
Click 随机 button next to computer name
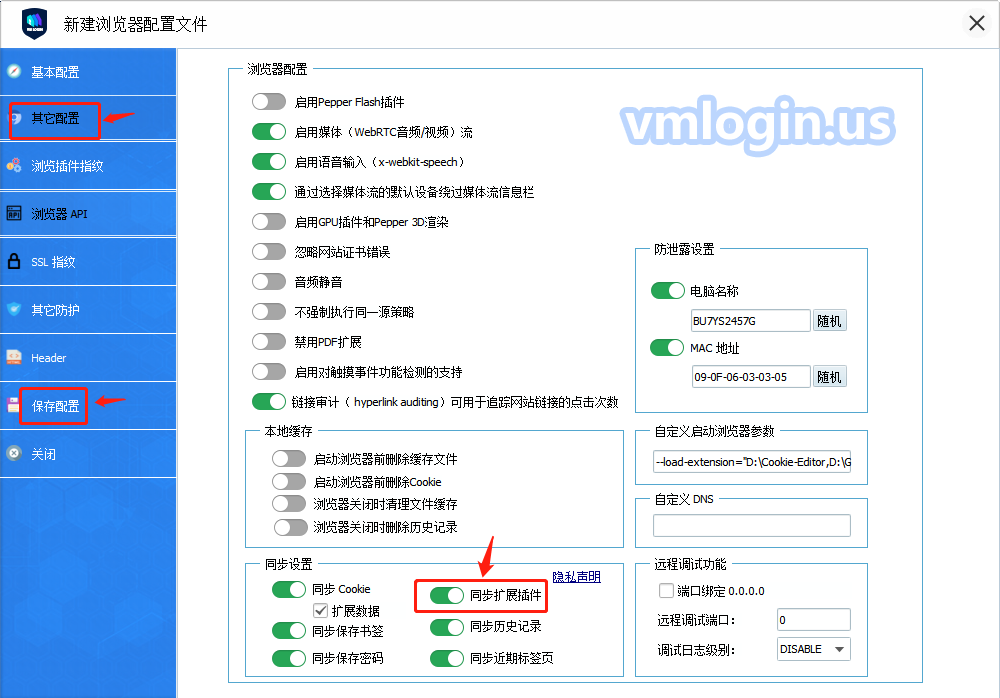(829, 321)
